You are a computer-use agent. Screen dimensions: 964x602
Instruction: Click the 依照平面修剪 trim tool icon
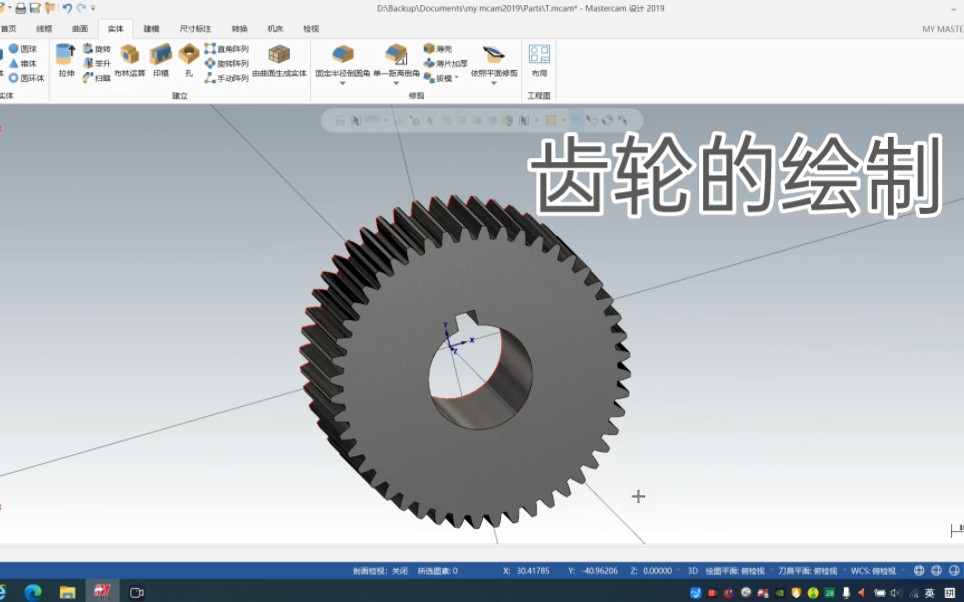494,55
